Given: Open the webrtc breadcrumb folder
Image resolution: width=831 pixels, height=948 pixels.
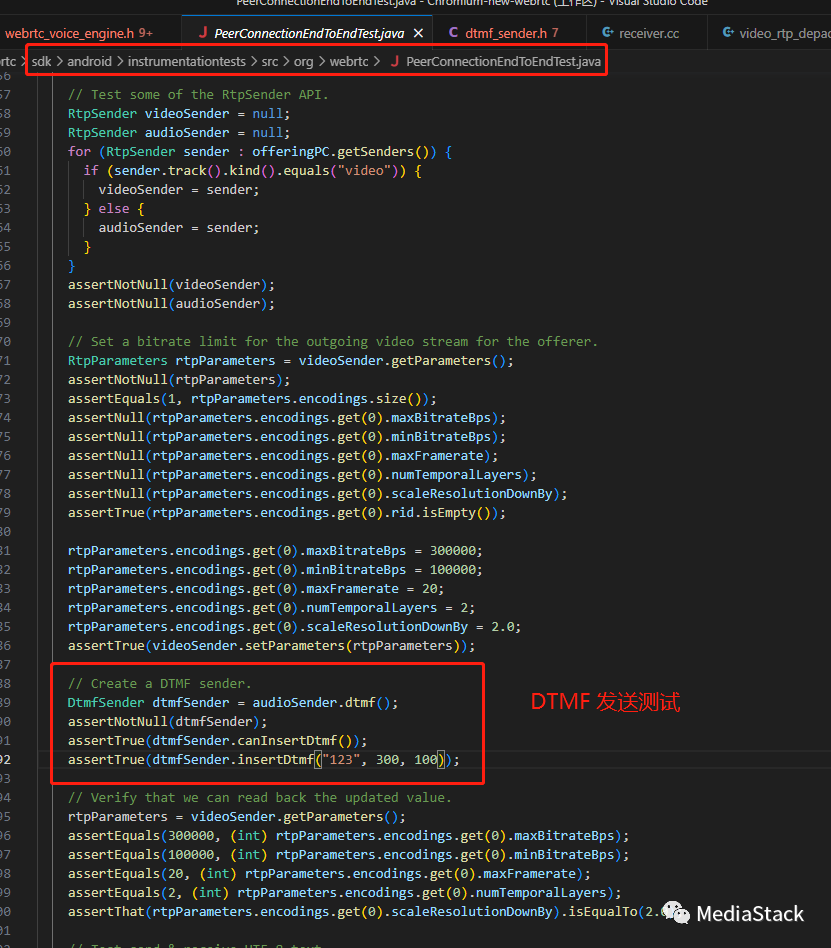Looking at the screenshot, I should pyautogui.click(x=349, y=62).
